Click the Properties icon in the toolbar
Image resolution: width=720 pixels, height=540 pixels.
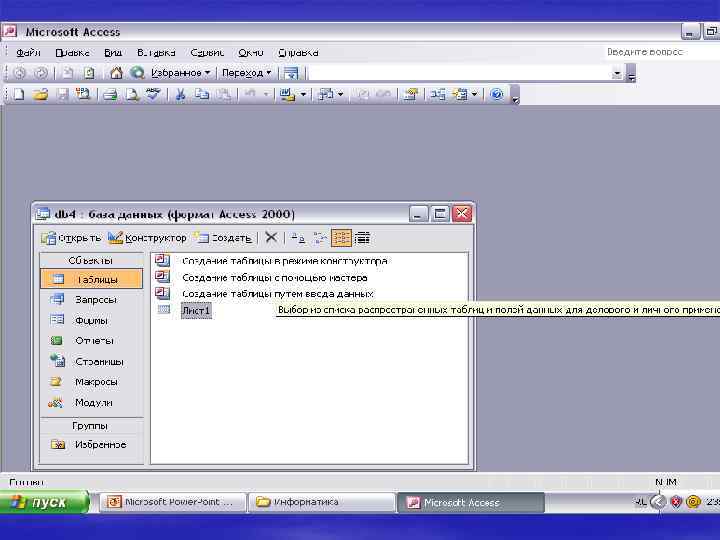pyautogui.click(x=410, y=95)
